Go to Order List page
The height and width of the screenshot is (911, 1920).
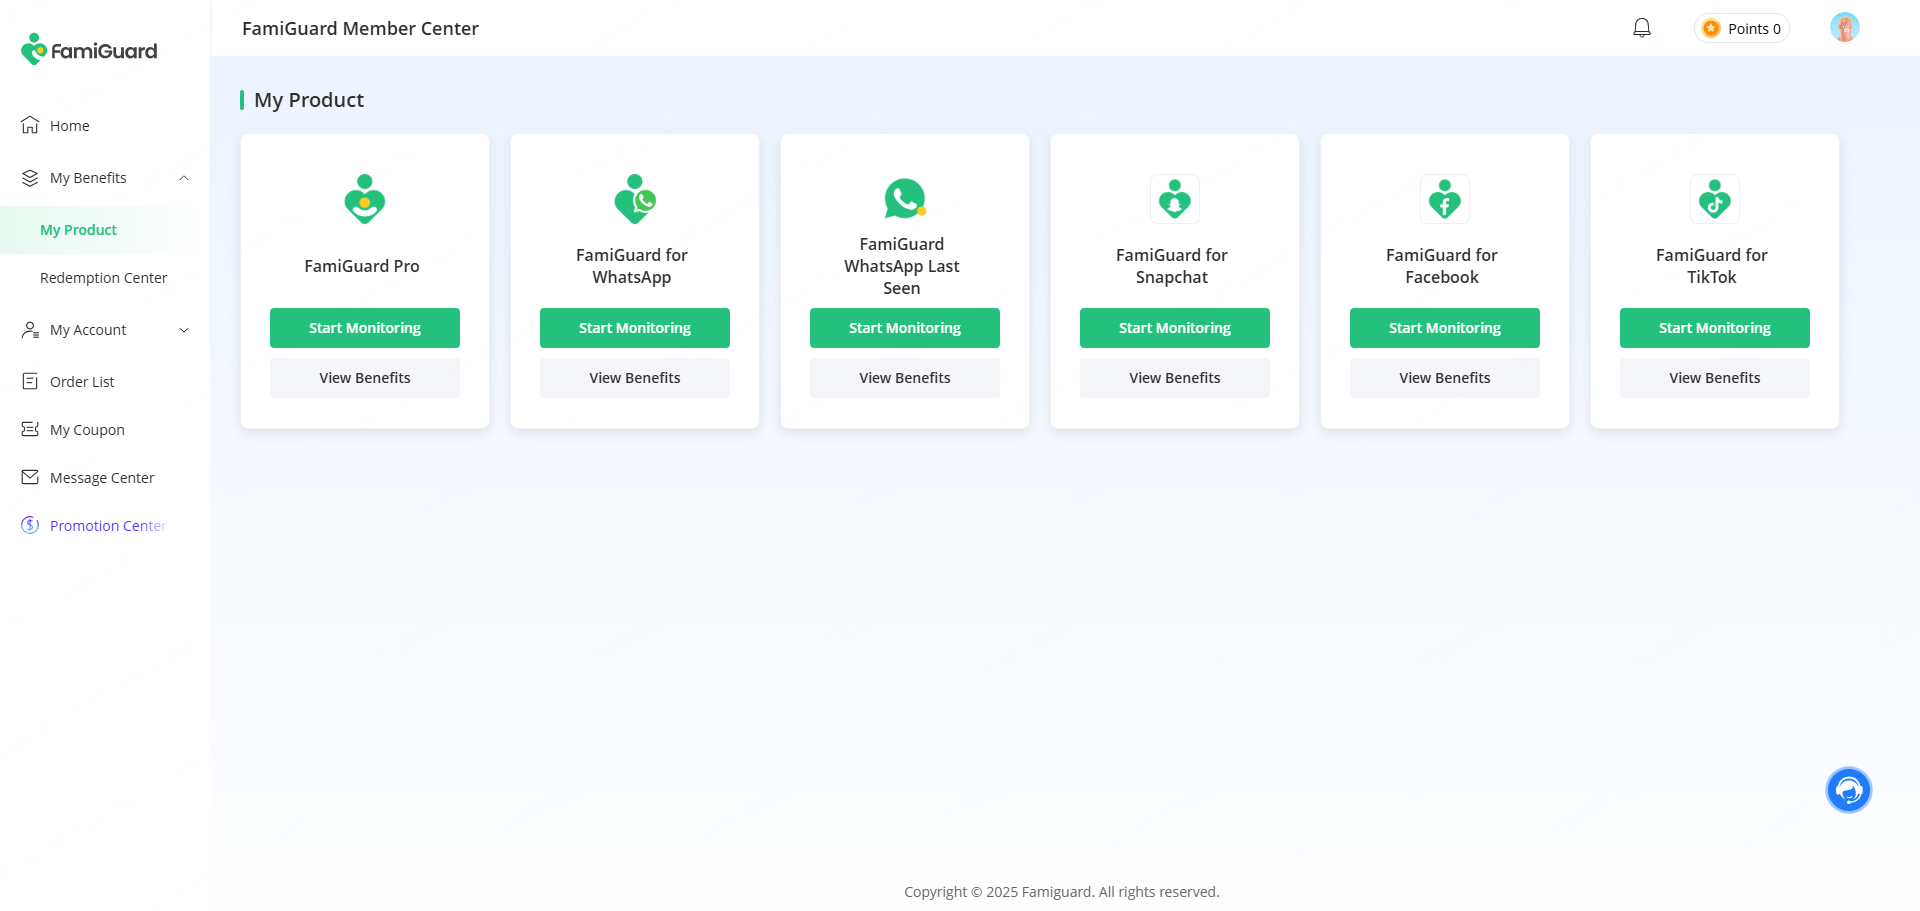click(82, 382)
